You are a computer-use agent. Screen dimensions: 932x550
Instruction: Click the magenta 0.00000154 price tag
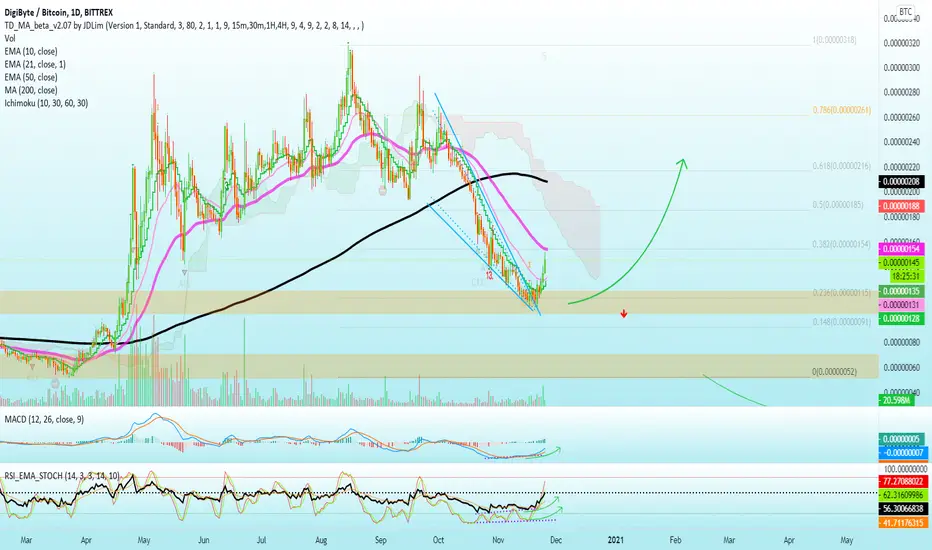pyautogui.click(x=901, y=249)
